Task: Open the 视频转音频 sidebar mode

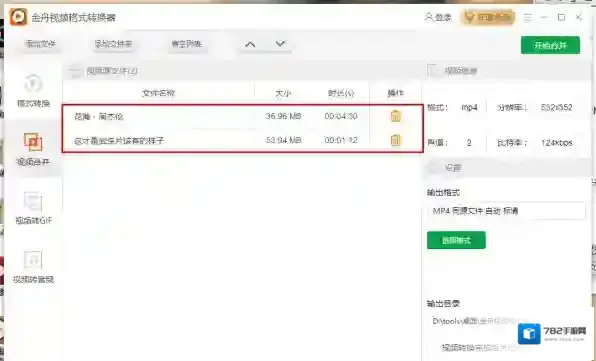Action: tap(33, 267)
